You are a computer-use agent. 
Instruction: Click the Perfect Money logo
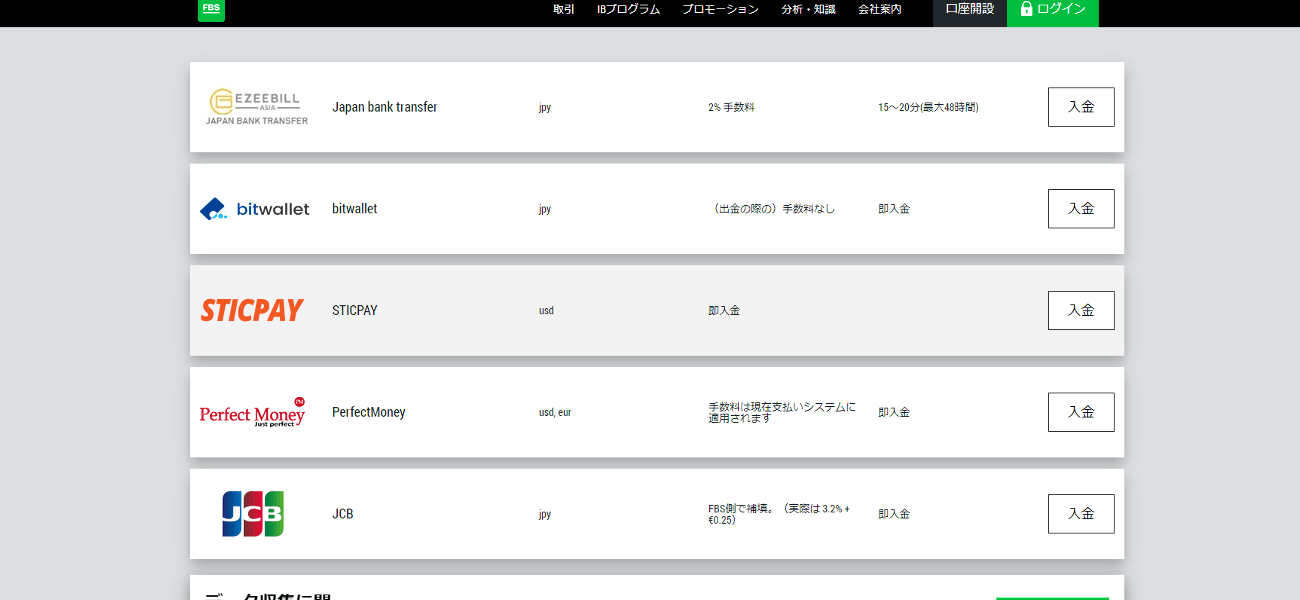tap(252, 412)
